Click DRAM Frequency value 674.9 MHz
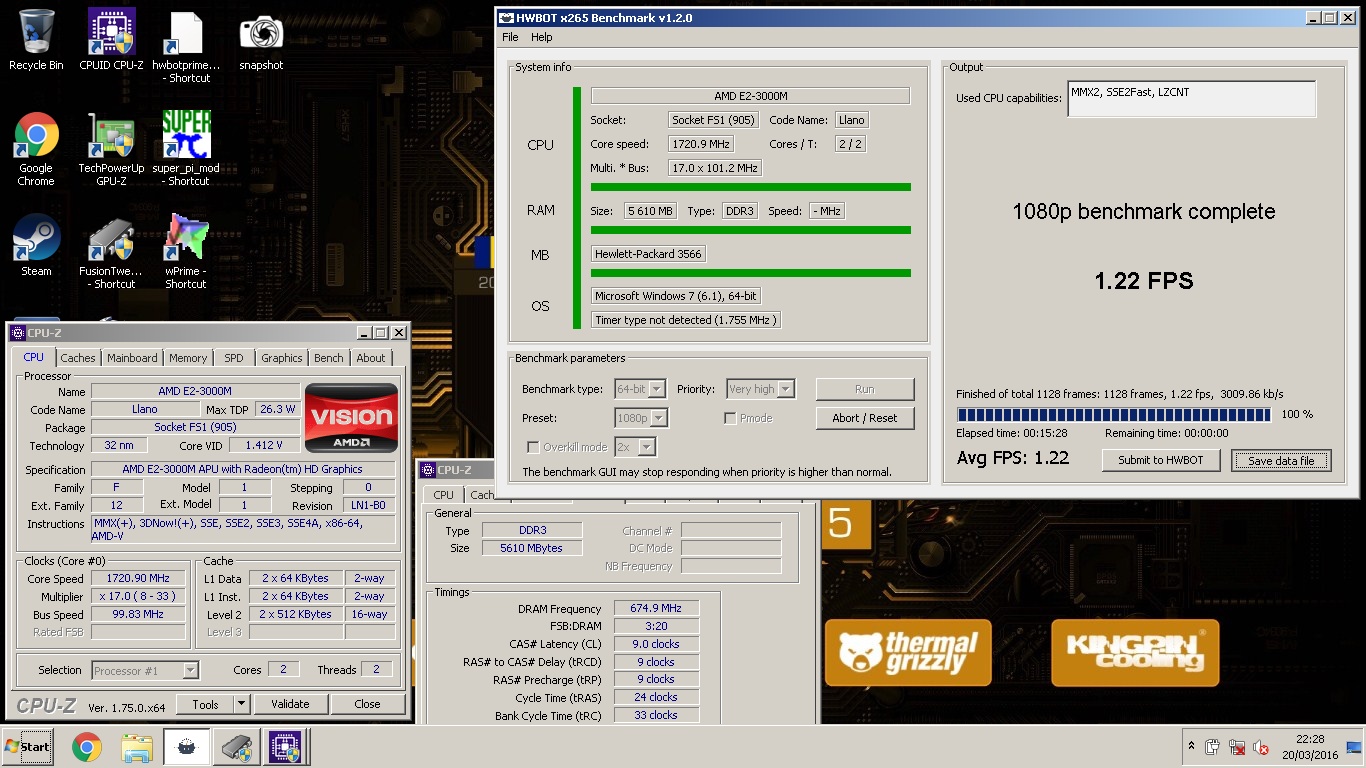 tap(656, 608)
